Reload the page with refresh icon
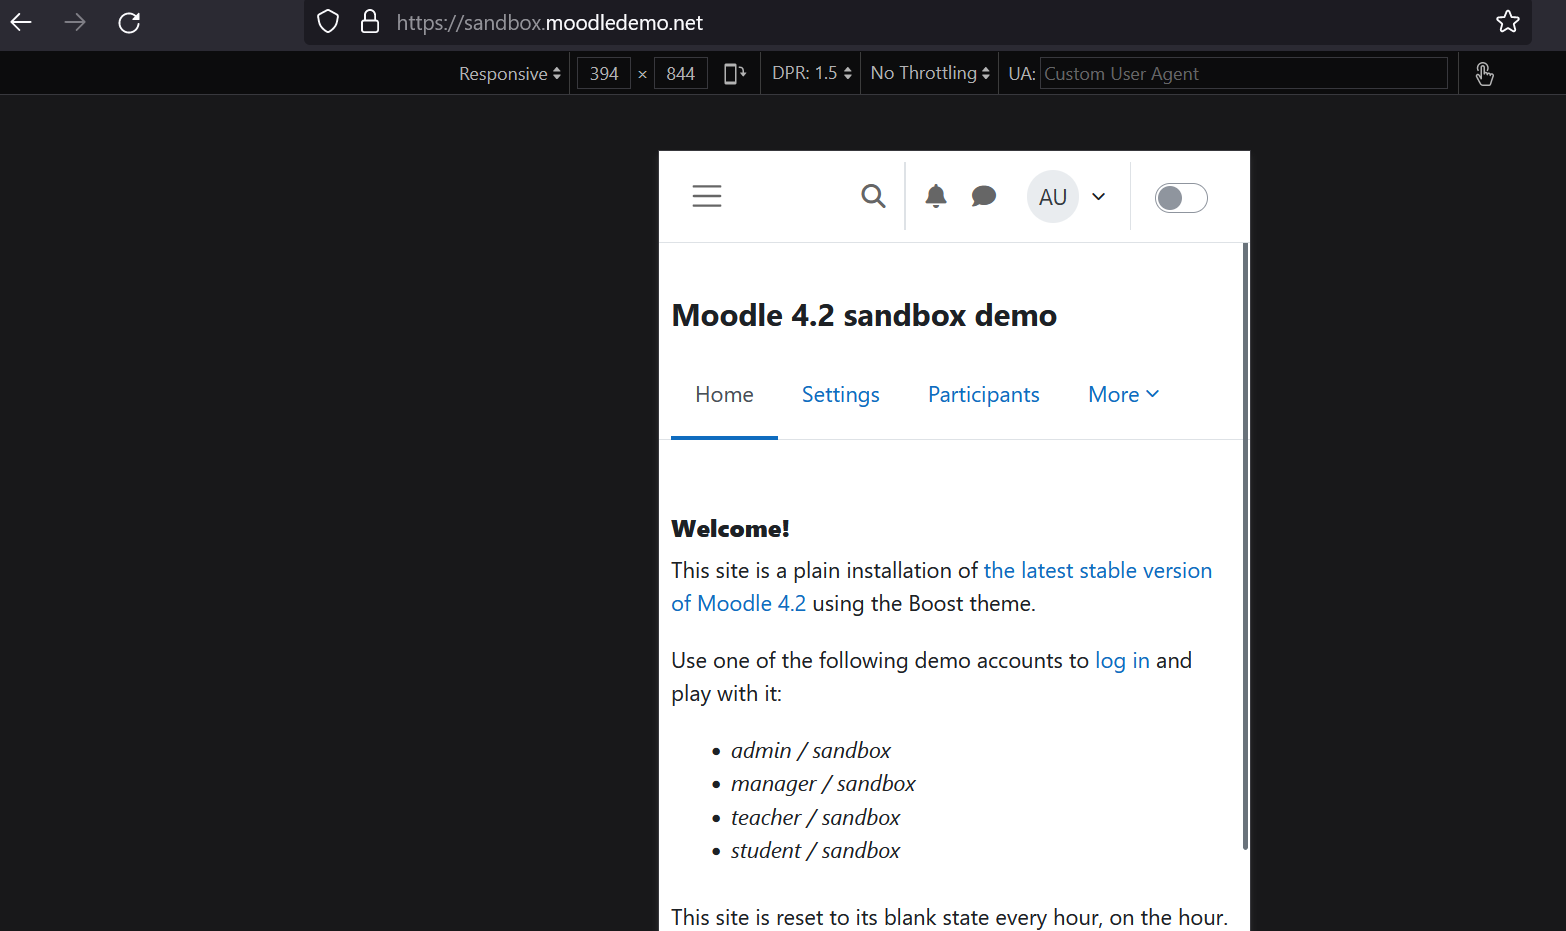This screenshot has width=1566, height=931. pyautogui.click(x=129, y=22)
